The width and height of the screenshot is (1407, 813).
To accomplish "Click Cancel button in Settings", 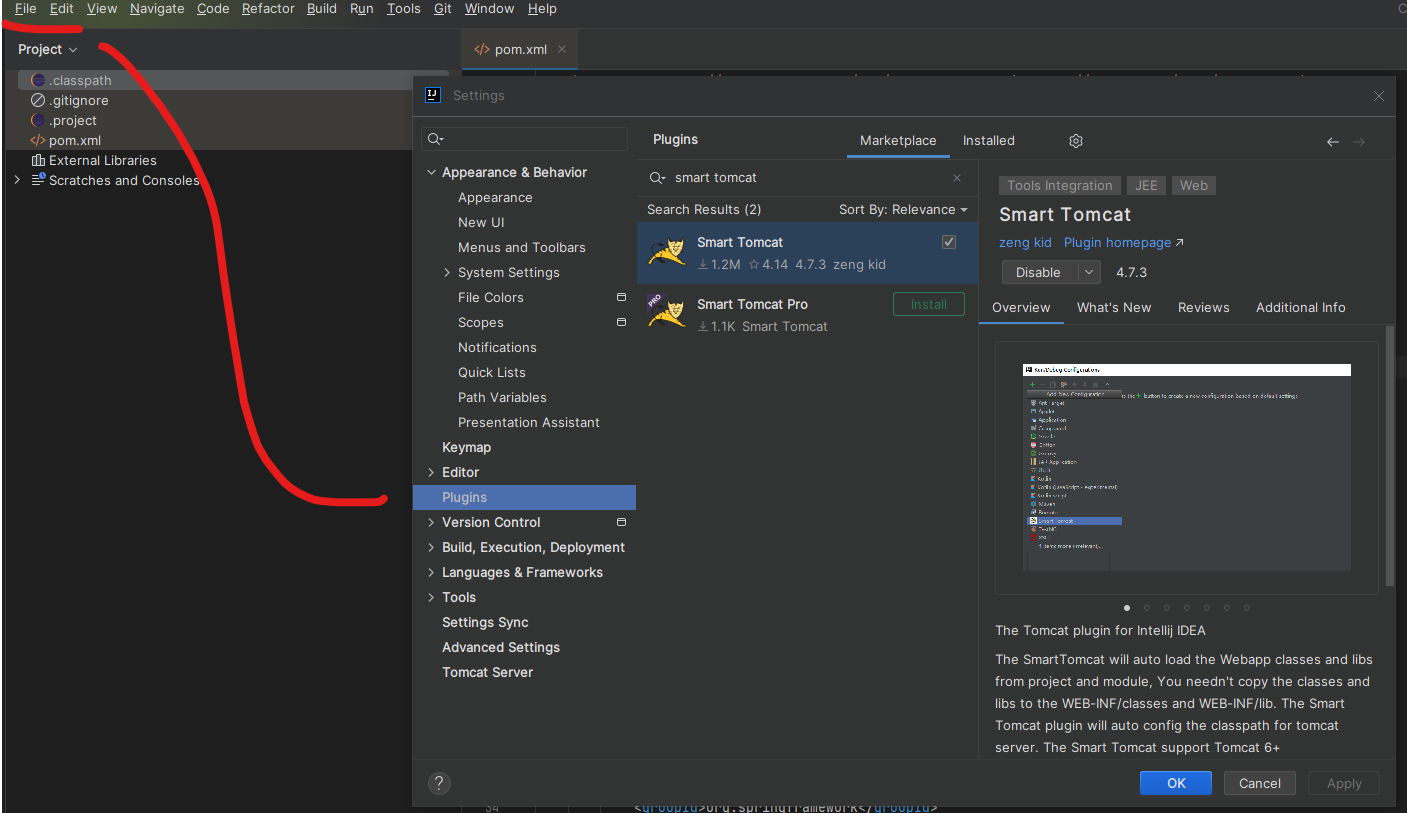I will pos(1260,783).
